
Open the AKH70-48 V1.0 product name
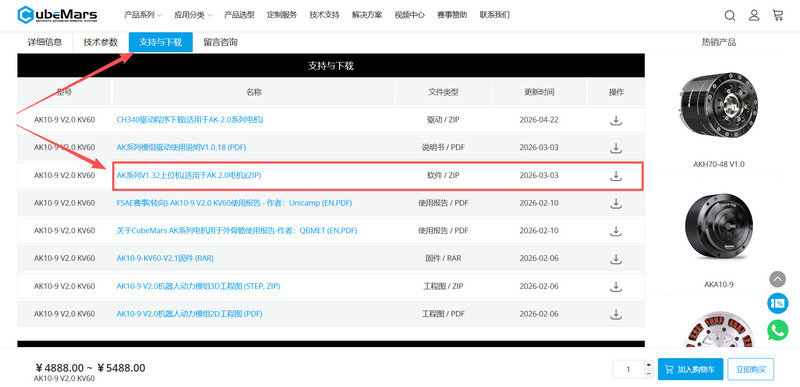click(x=718, y=164)
